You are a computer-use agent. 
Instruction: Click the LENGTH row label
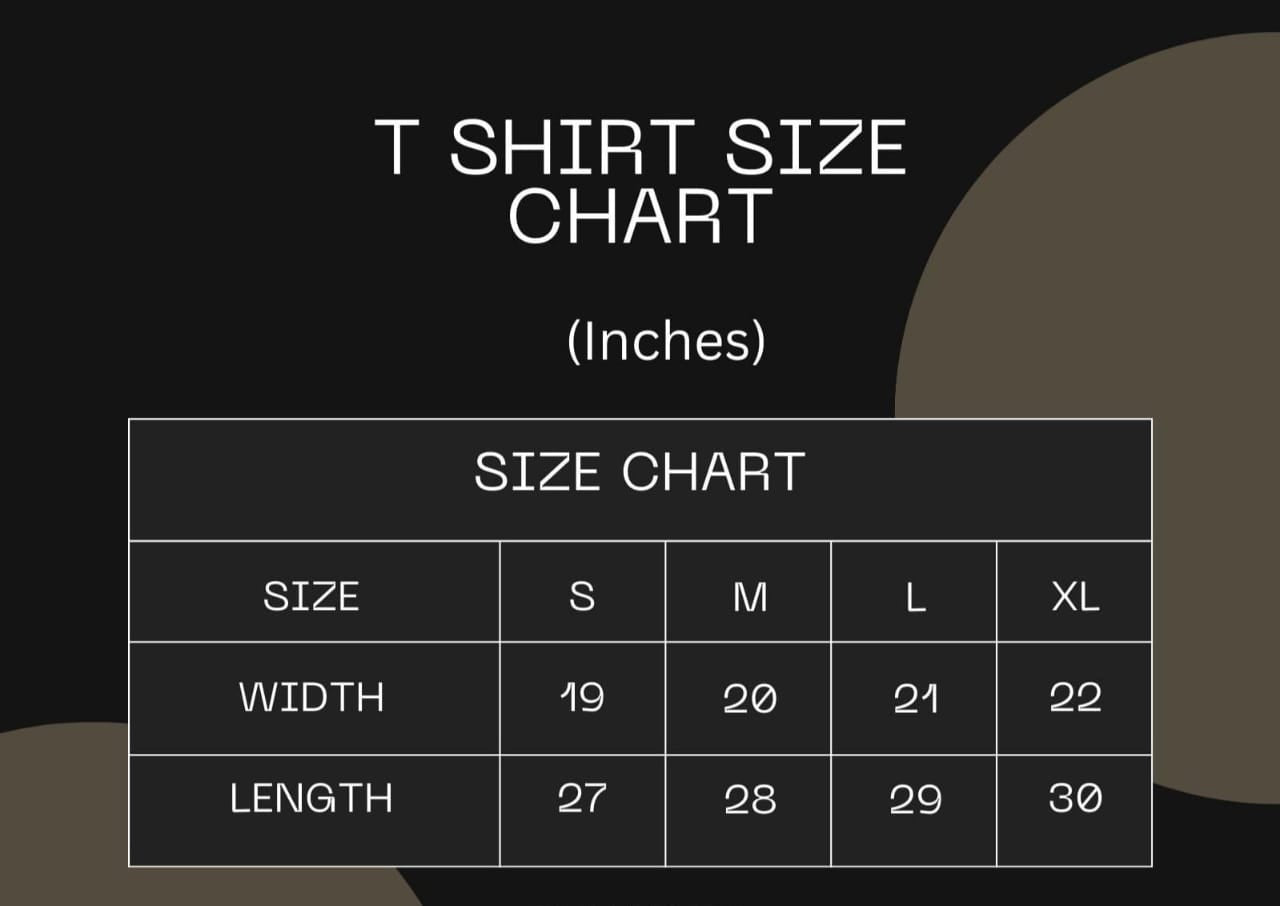point(312,798)
